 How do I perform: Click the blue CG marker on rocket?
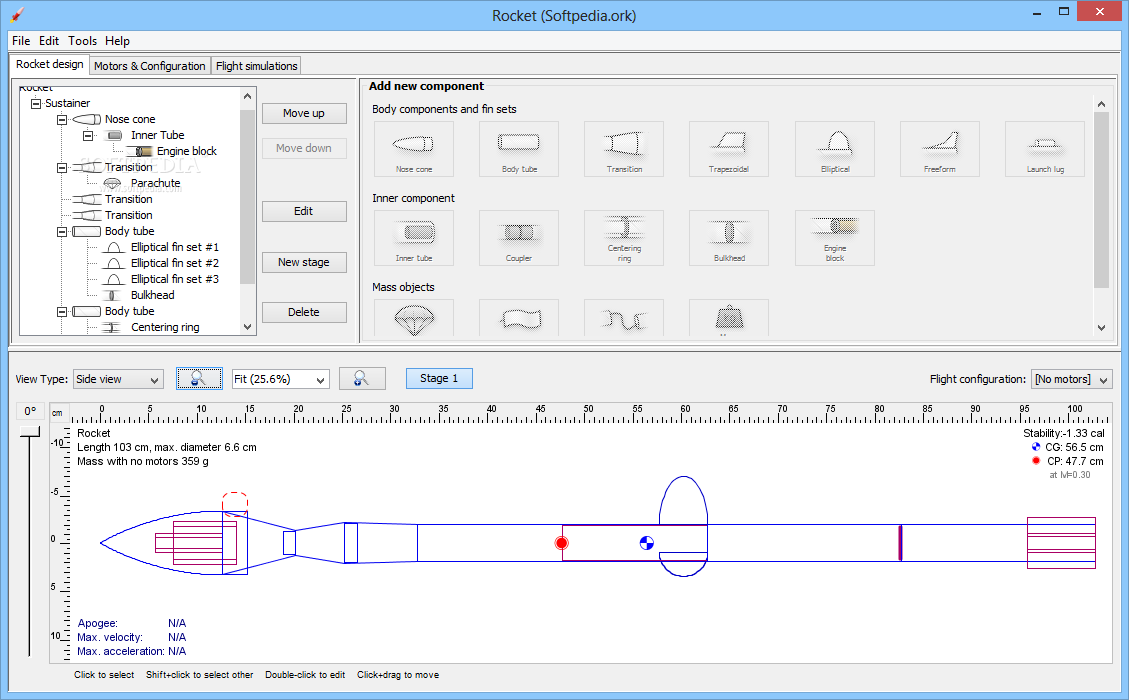pyautogui.click(x=647, y=543)
